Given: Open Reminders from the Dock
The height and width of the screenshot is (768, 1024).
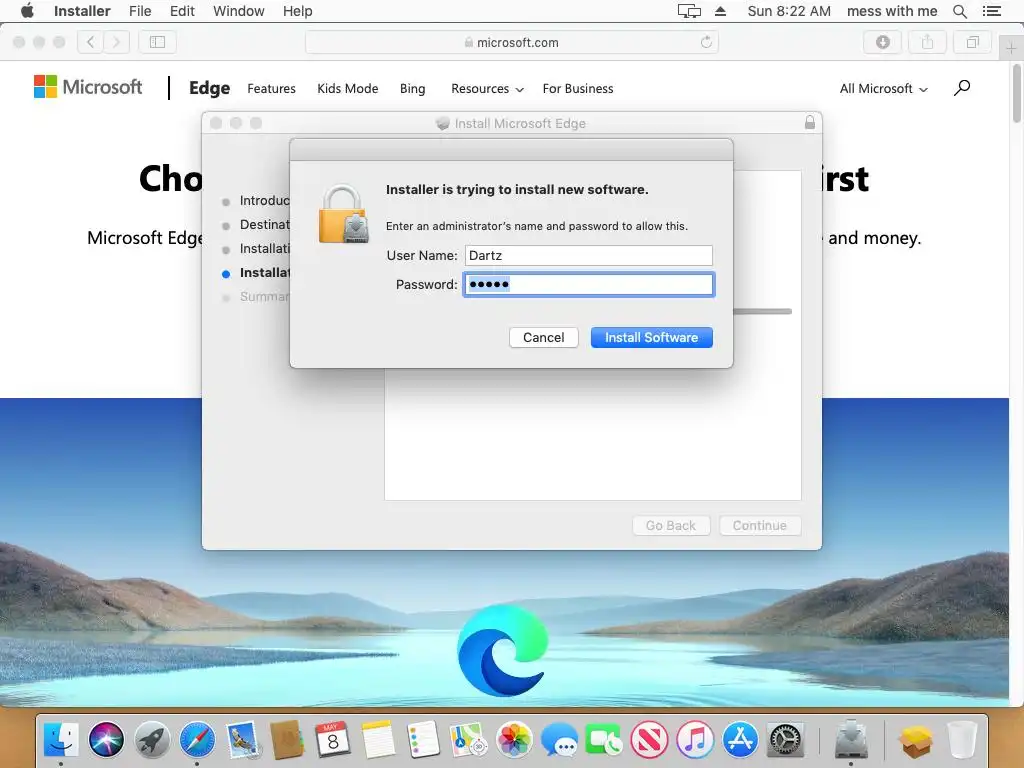Looking at the screenshot, I should tap(423, 740).
